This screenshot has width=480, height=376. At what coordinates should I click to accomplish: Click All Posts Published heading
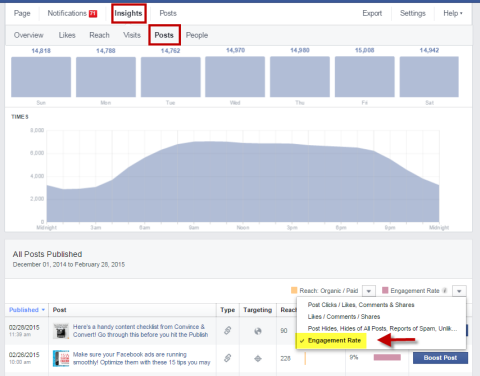click(47, 254)
